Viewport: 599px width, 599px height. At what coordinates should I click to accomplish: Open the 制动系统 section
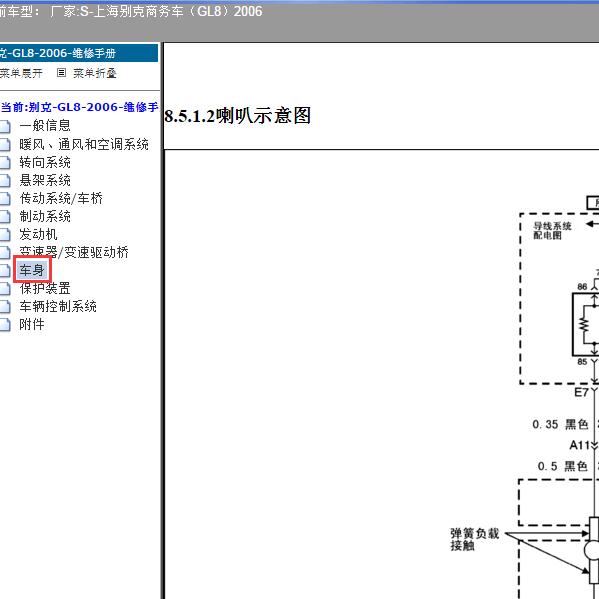click(x=45, y=216)
